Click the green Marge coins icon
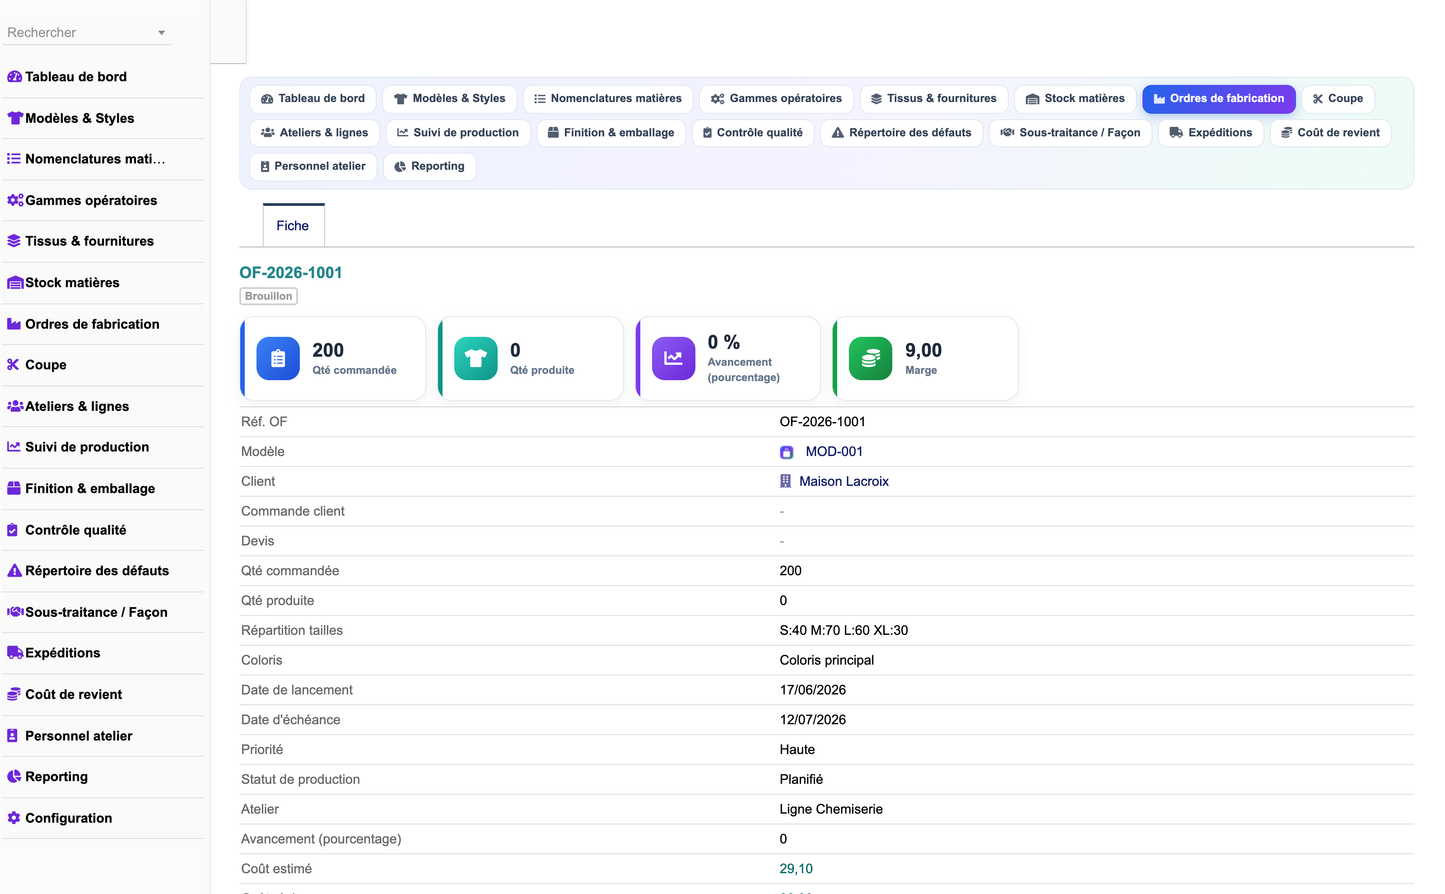Image resolution: width=1445 pixels, height=894 pixels. (871, 358)
